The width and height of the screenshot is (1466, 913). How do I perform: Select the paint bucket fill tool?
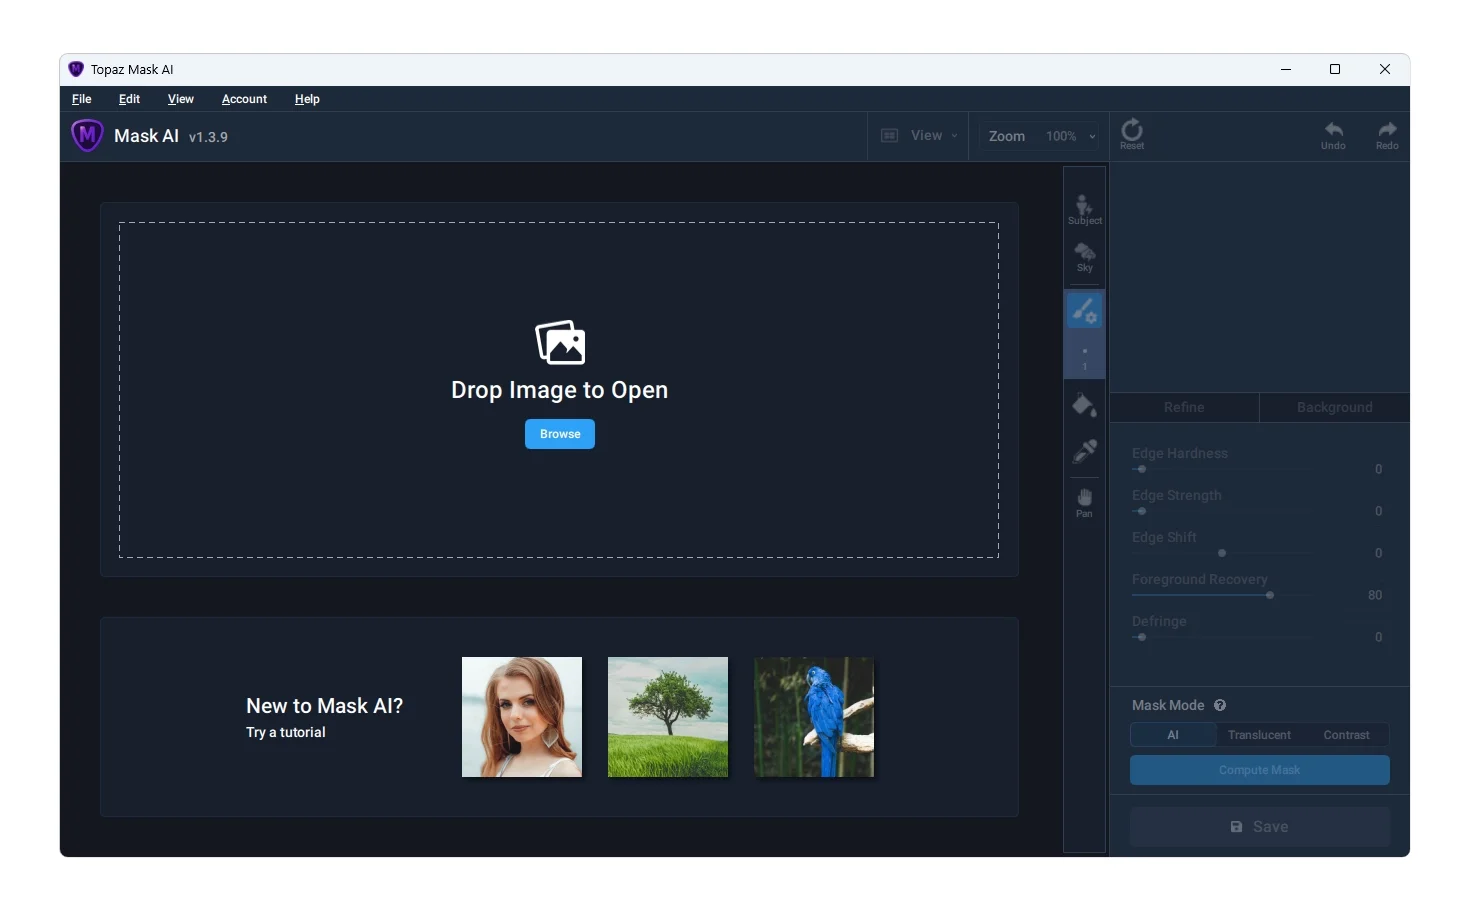click(x=1084, y=406)
